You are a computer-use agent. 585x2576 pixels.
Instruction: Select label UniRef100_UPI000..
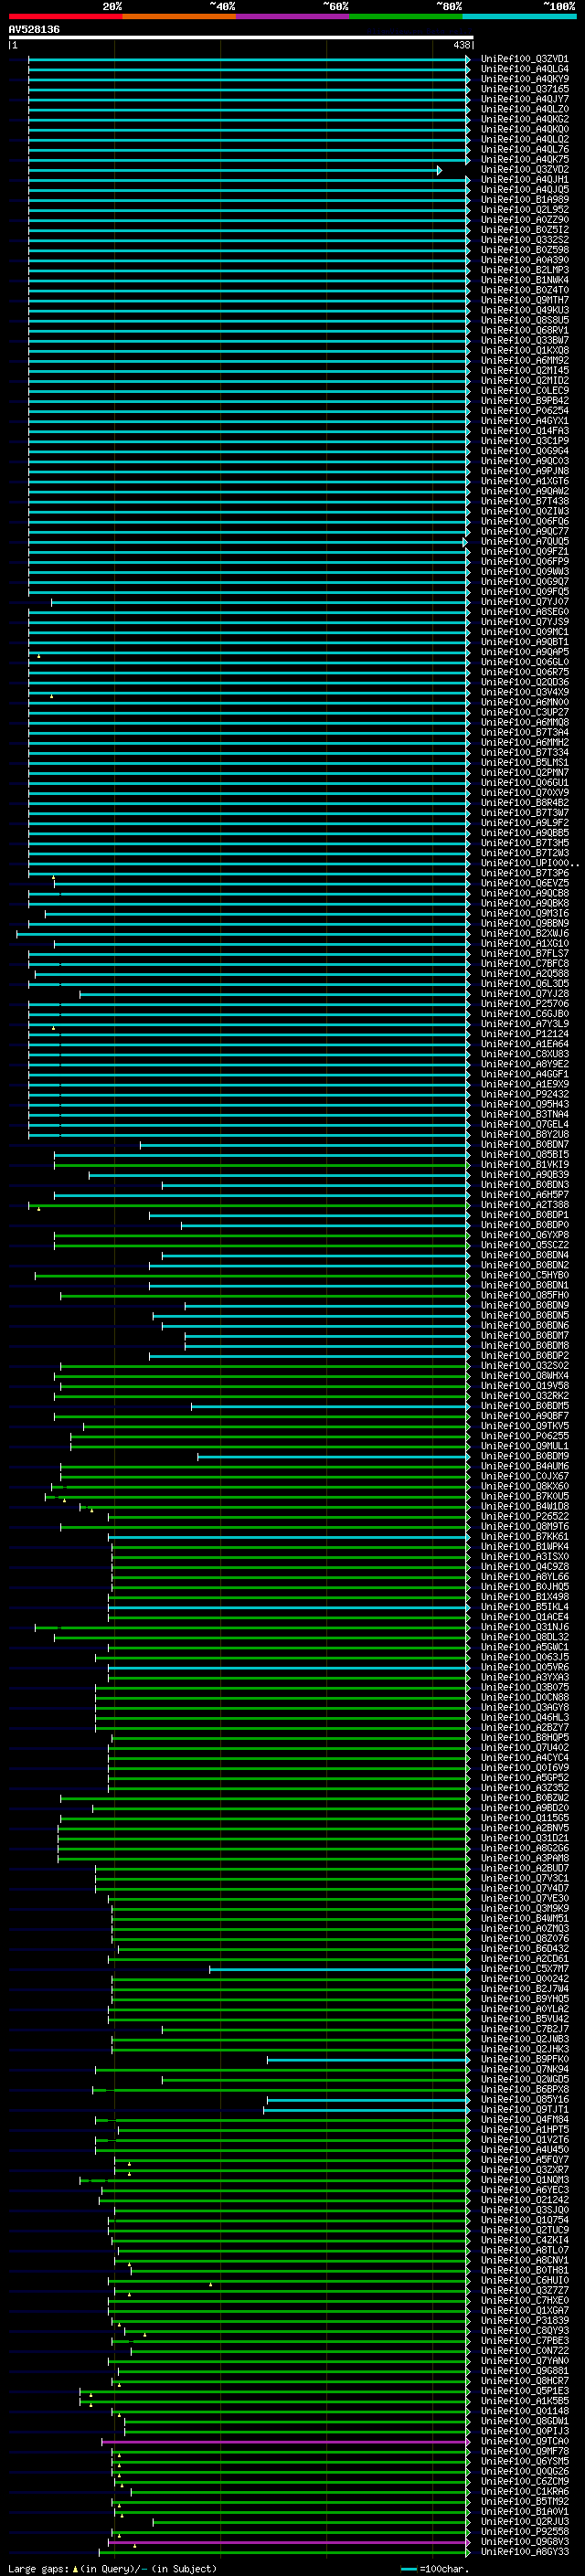click(x=529, y=864)
